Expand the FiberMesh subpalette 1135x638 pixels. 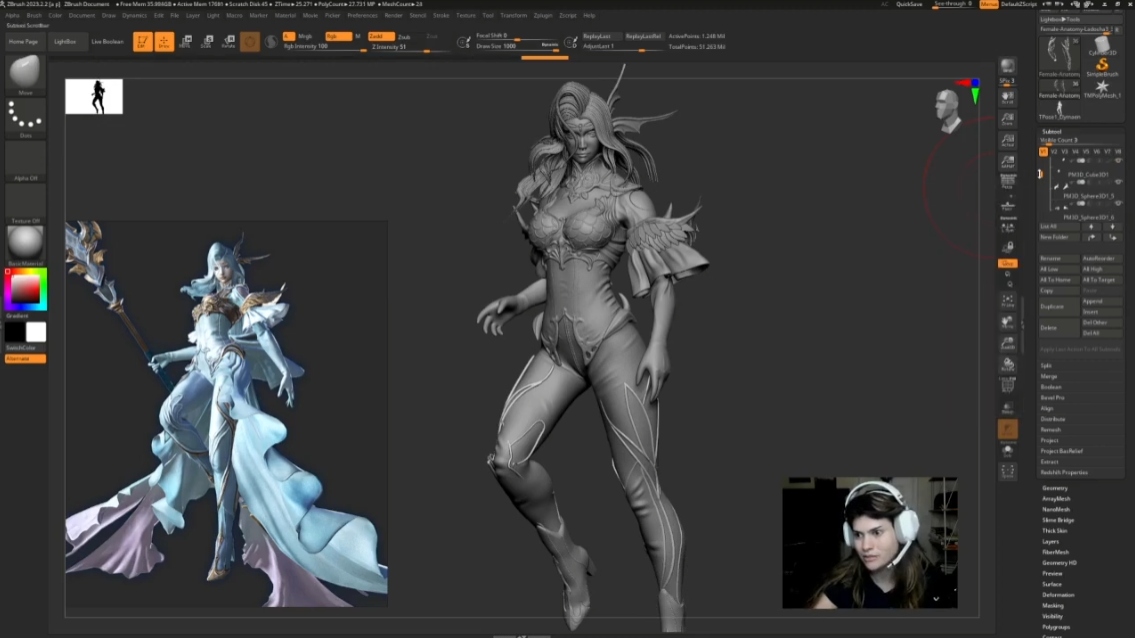1055,553
